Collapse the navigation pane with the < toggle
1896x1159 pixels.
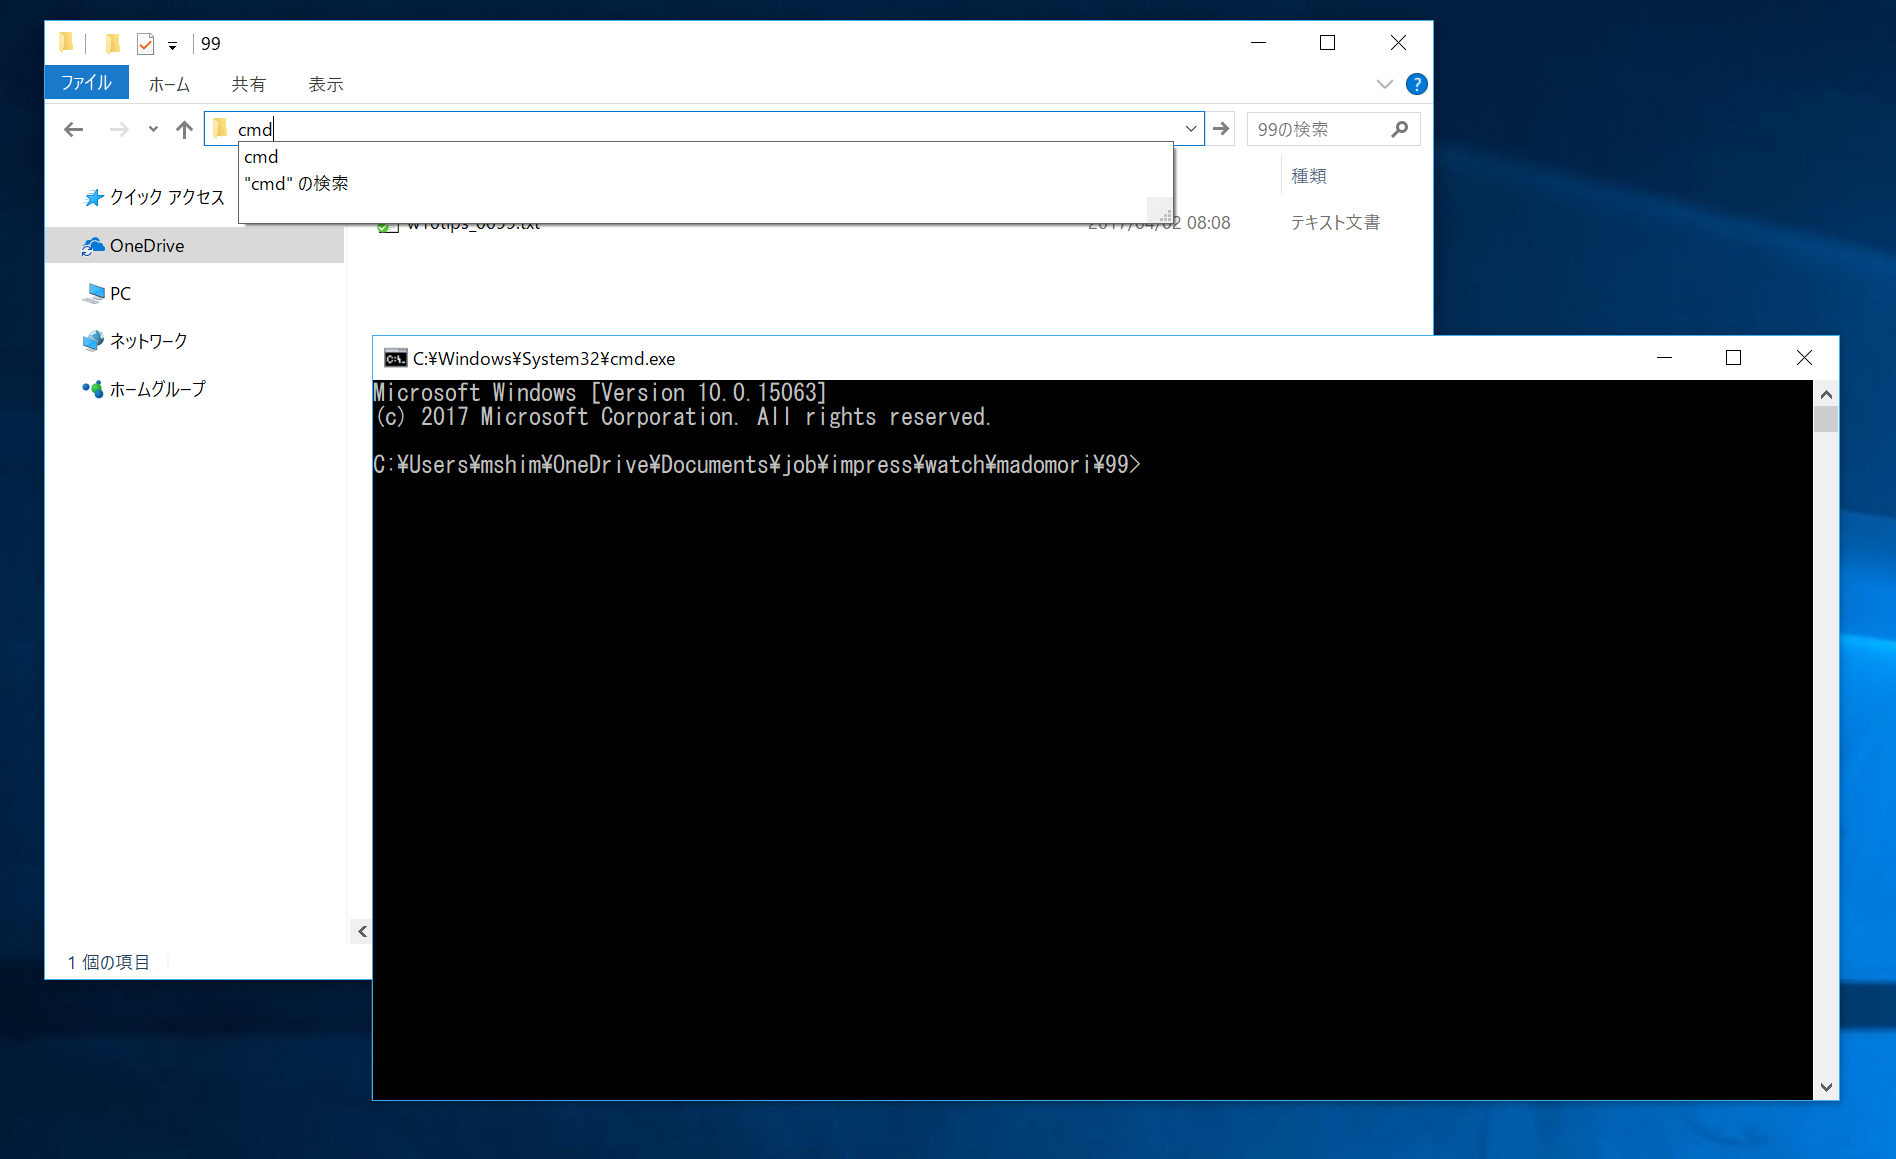pyautogui.click(x=361, y=931)
